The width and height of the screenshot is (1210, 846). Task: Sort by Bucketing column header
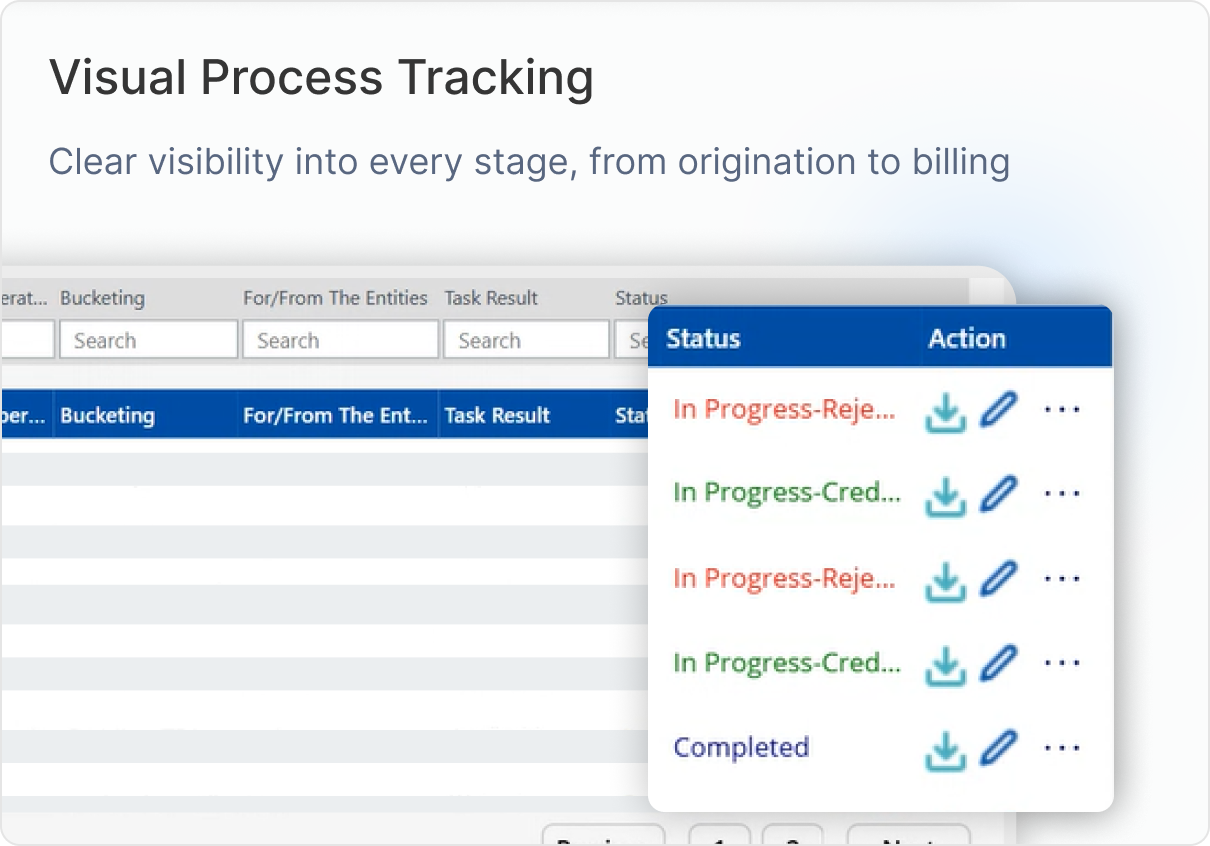pyautogui.click(x=108, y=416)
